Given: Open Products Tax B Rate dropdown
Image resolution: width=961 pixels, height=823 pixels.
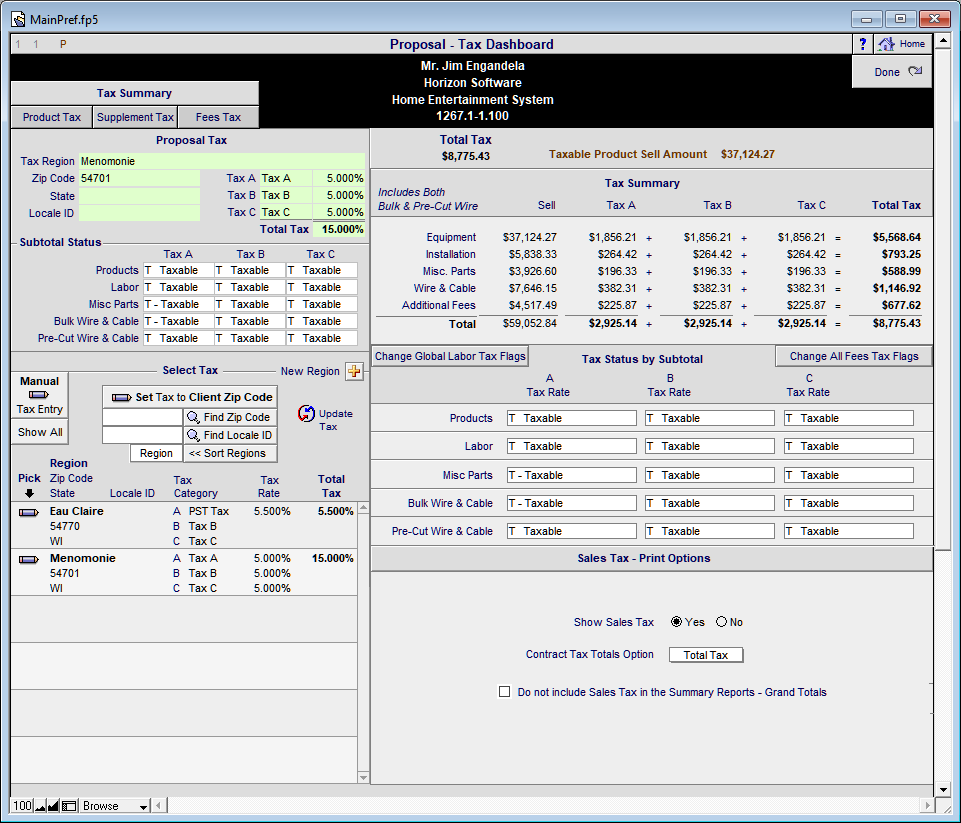Looking at the screenshot, I should pos(710,419).
